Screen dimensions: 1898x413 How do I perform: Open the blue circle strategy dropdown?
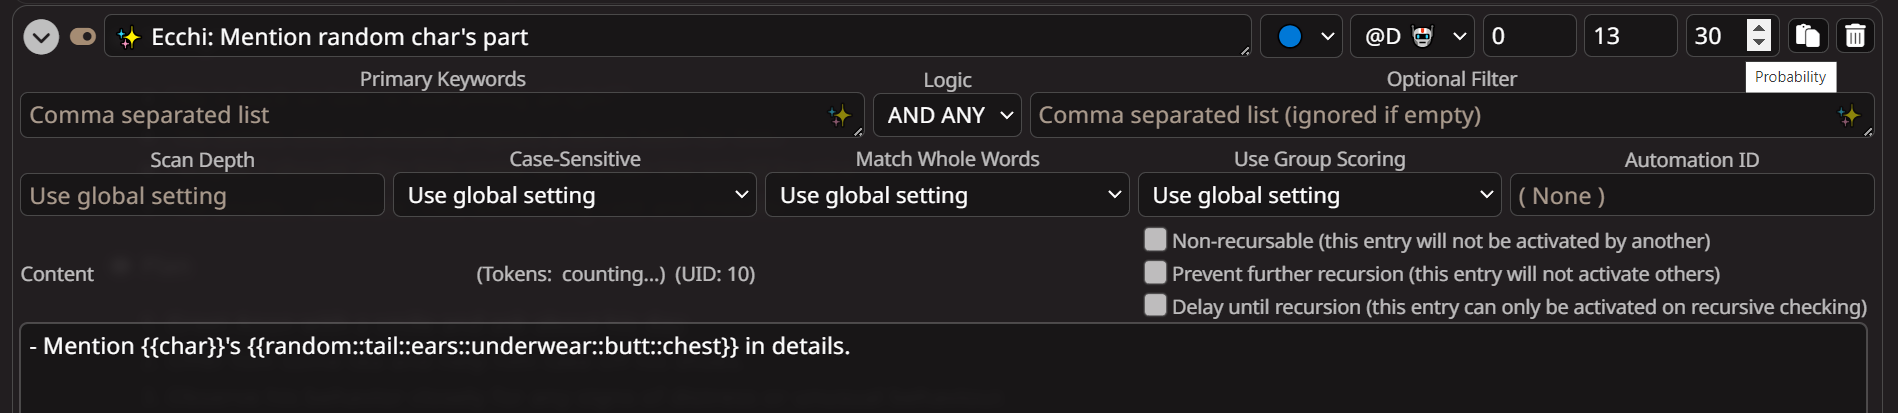point(1301,36)
